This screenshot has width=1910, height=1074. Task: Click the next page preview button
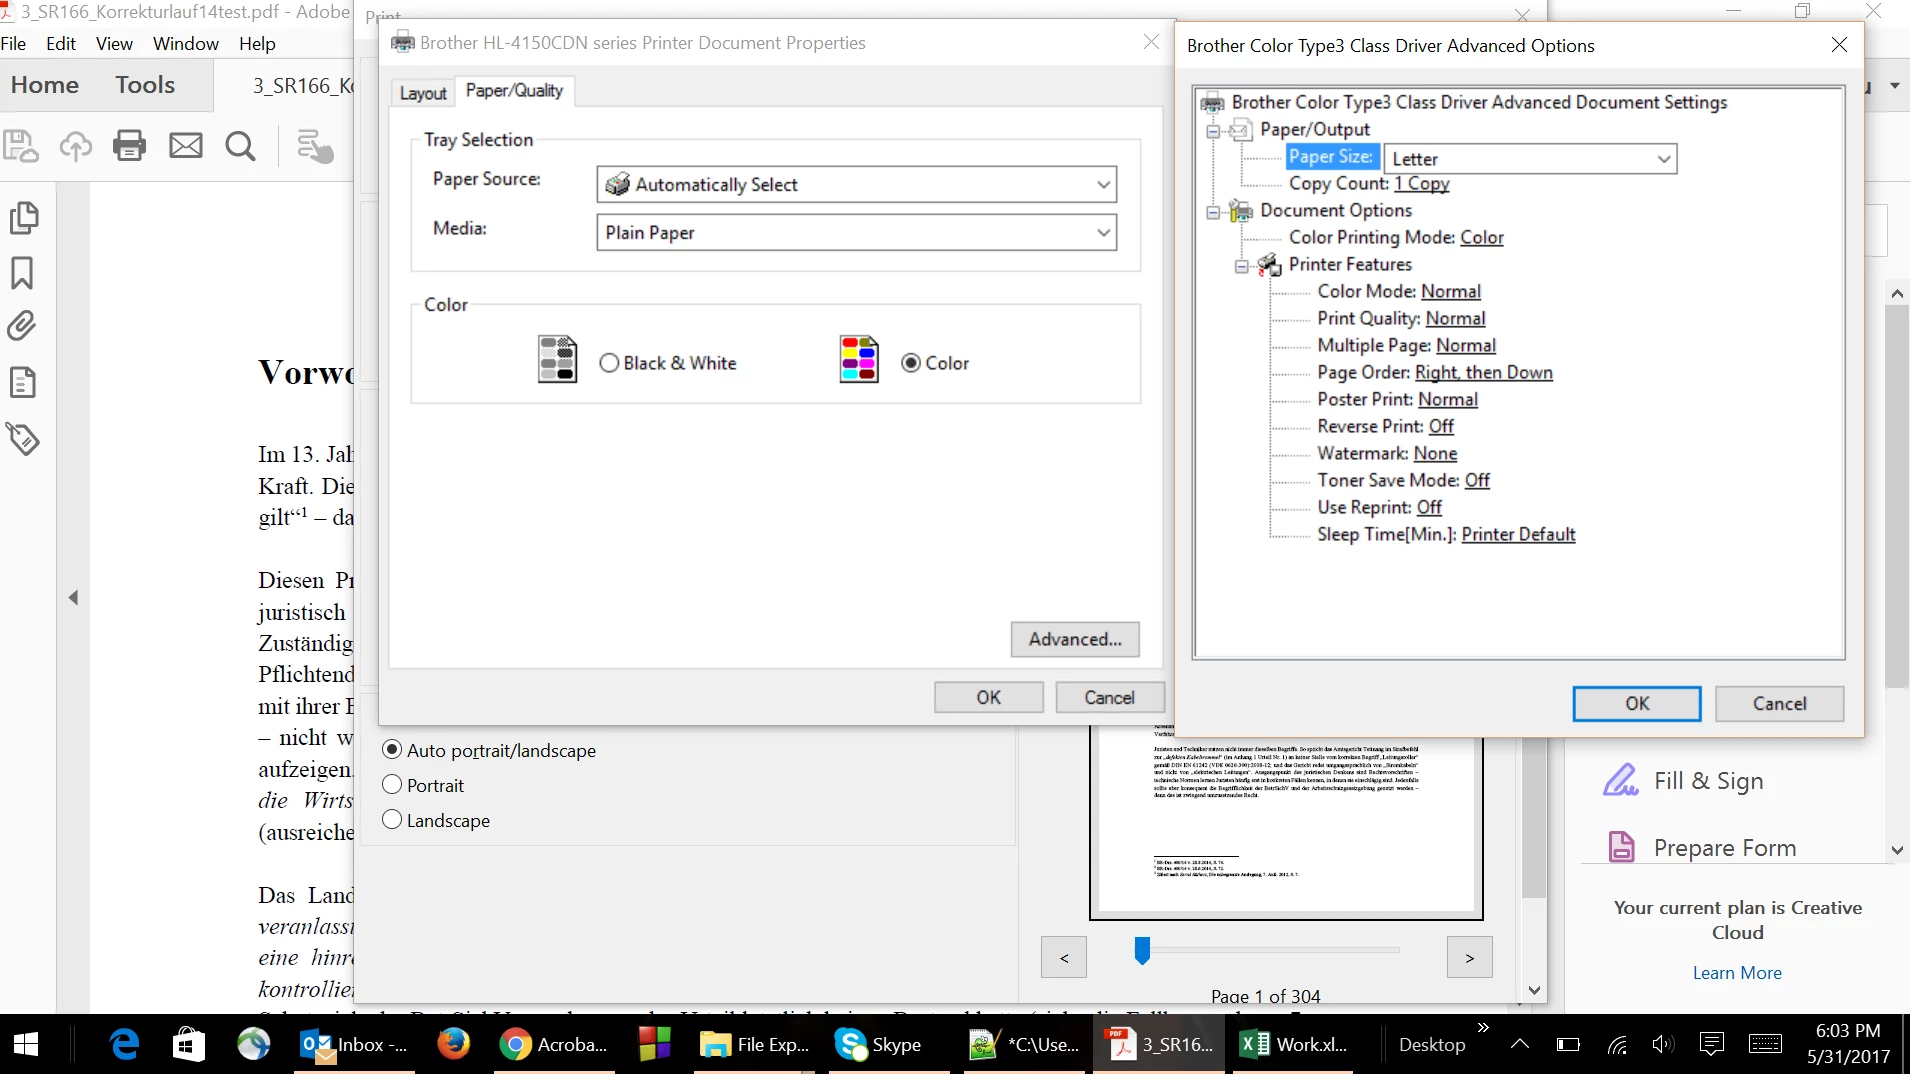click(1469, 958)
